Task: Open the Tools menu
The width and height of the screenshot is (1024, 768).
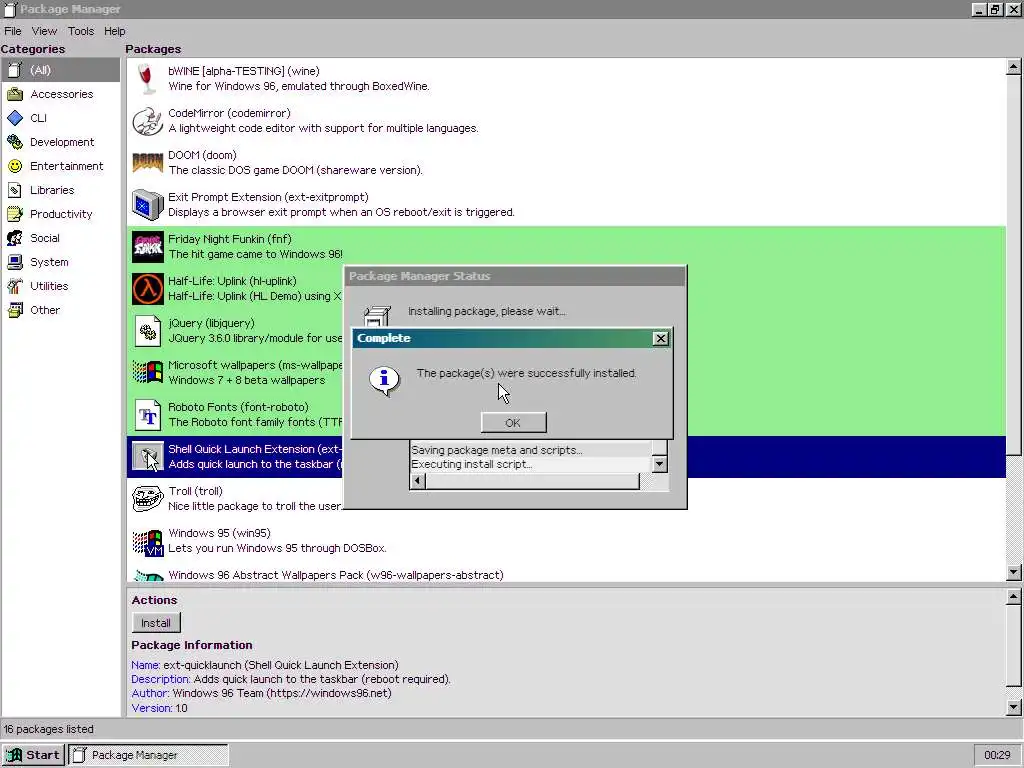Action: (81, 31)
